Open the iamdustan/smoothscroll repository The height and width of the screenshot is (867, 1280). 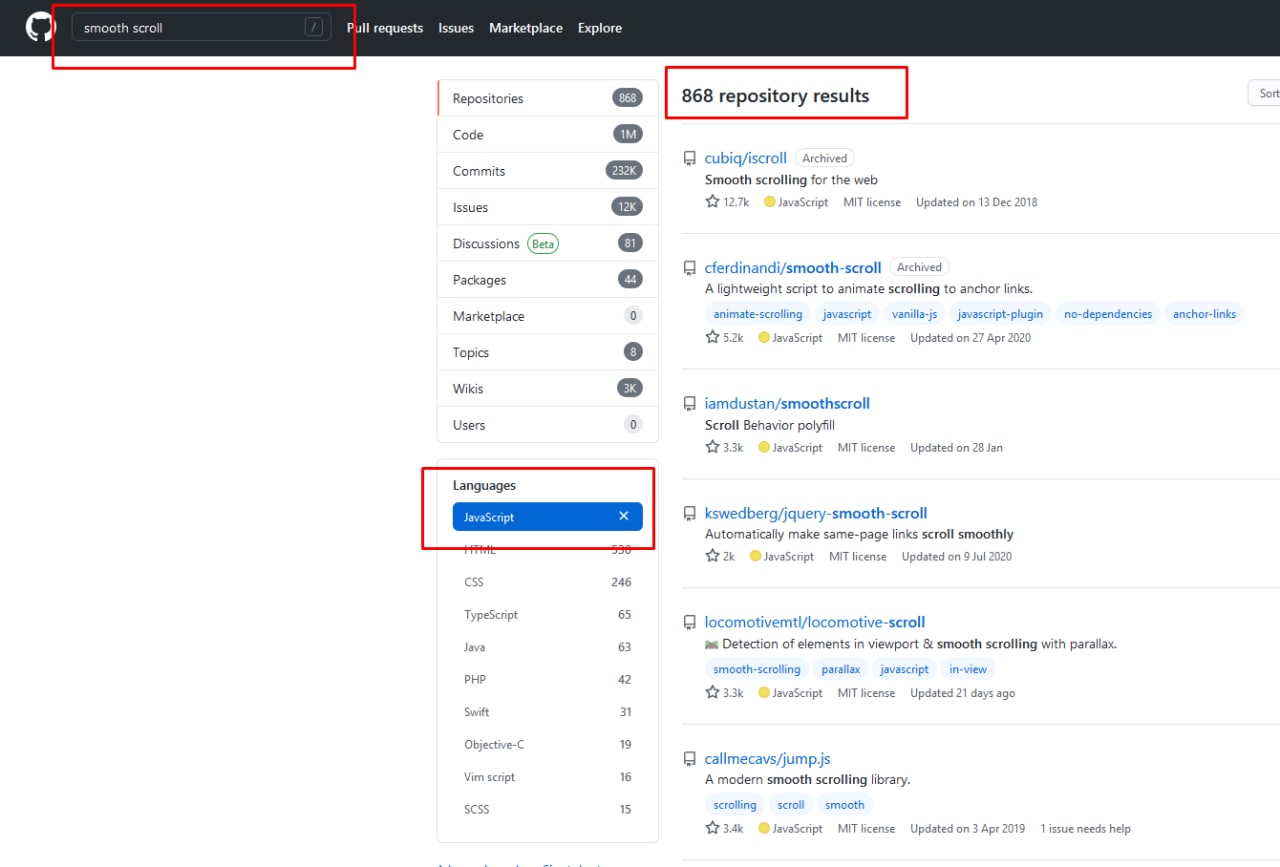787,404
